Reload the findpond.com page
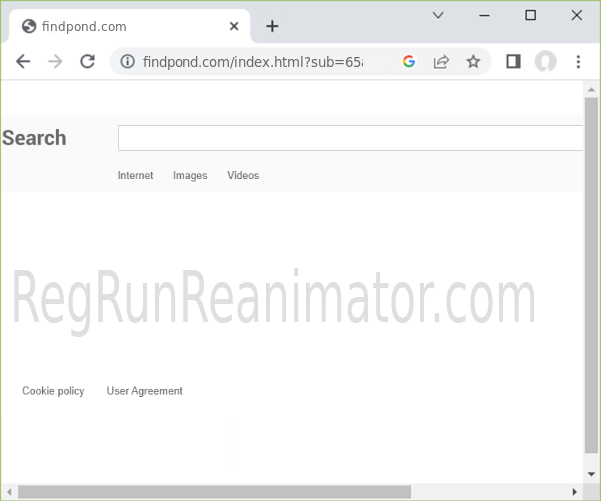This screenshot has height=501, width=601. tap(88, 61)
